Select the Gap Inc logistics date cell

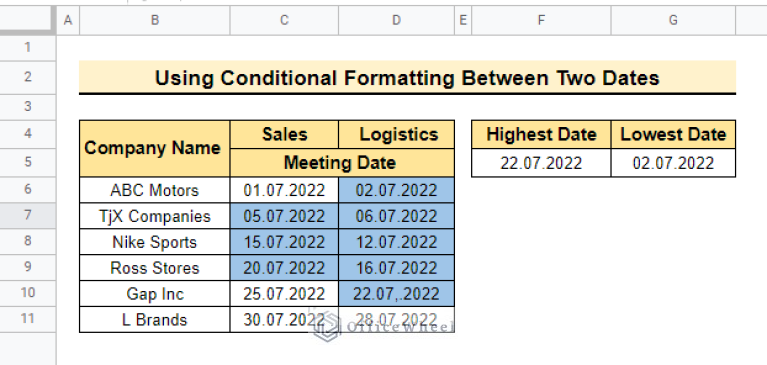click(x=396, y=294)
